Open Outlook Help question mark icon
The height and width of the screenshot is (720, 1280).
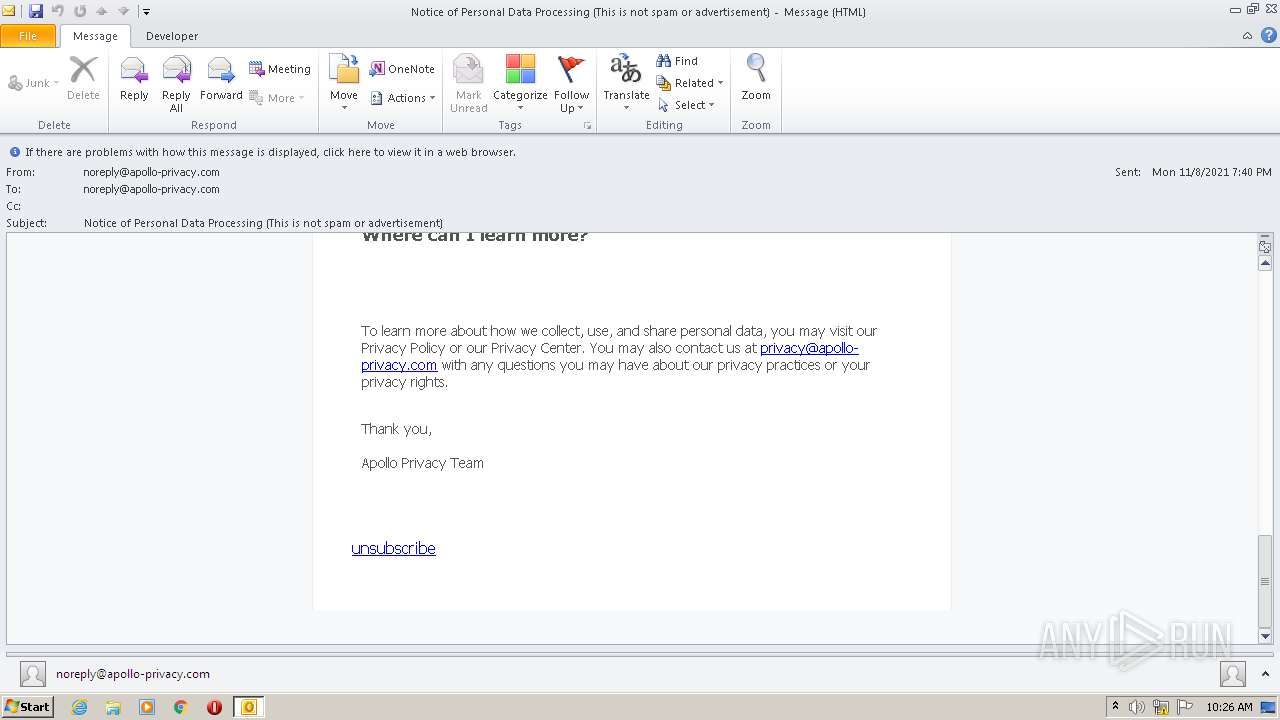(x=1268, y=35)
